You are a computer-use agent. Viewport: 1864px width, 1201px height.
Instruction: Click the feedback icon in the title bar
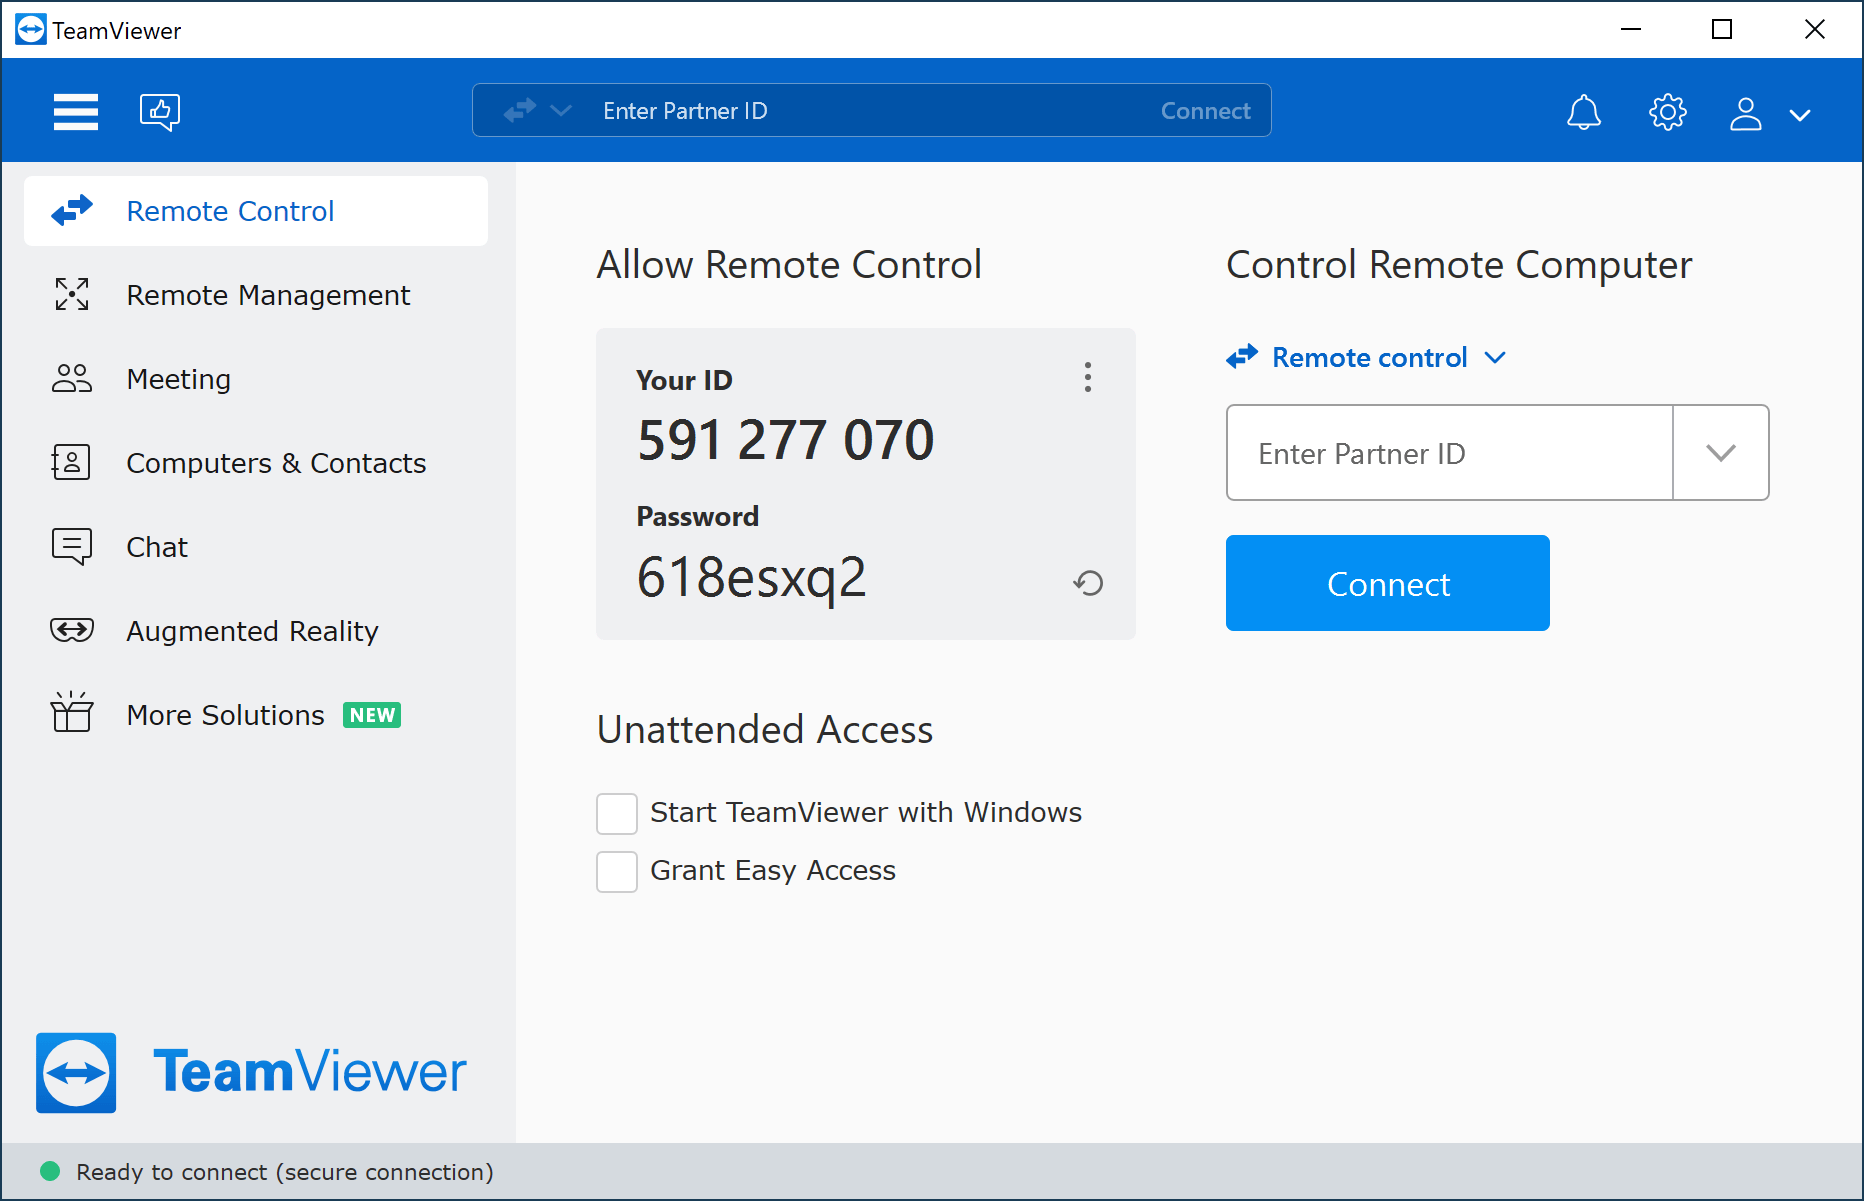[x=160, y=111]
